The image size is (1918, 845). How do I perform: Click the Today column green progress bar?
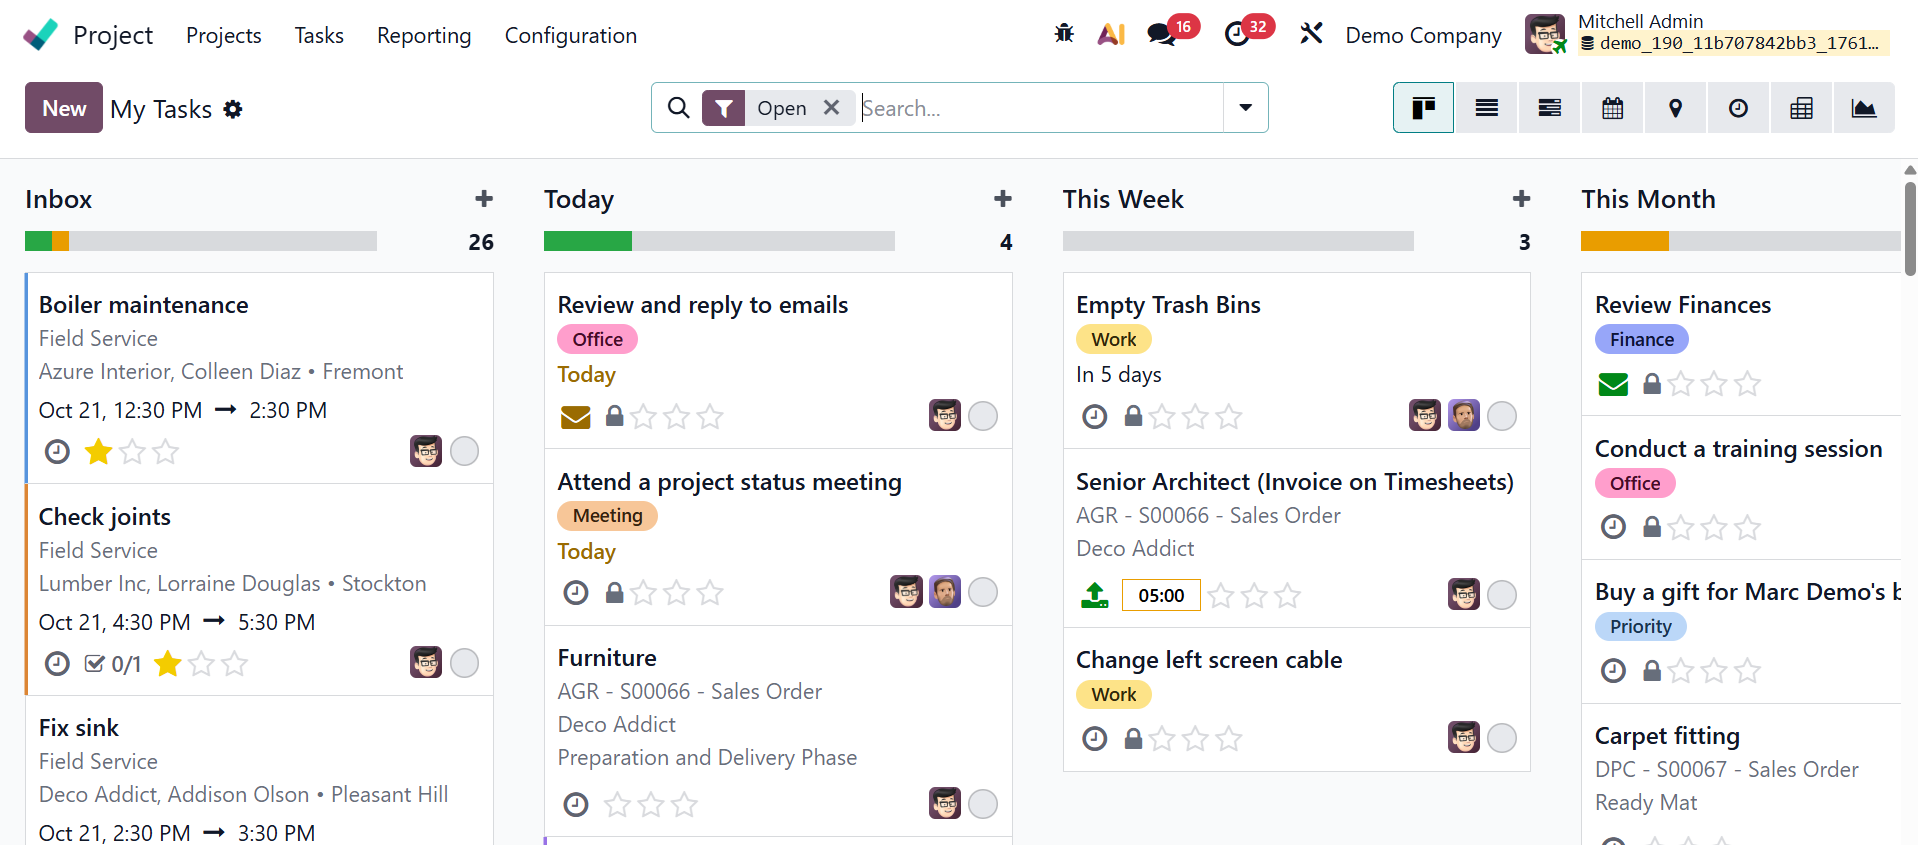coord(587,241)
